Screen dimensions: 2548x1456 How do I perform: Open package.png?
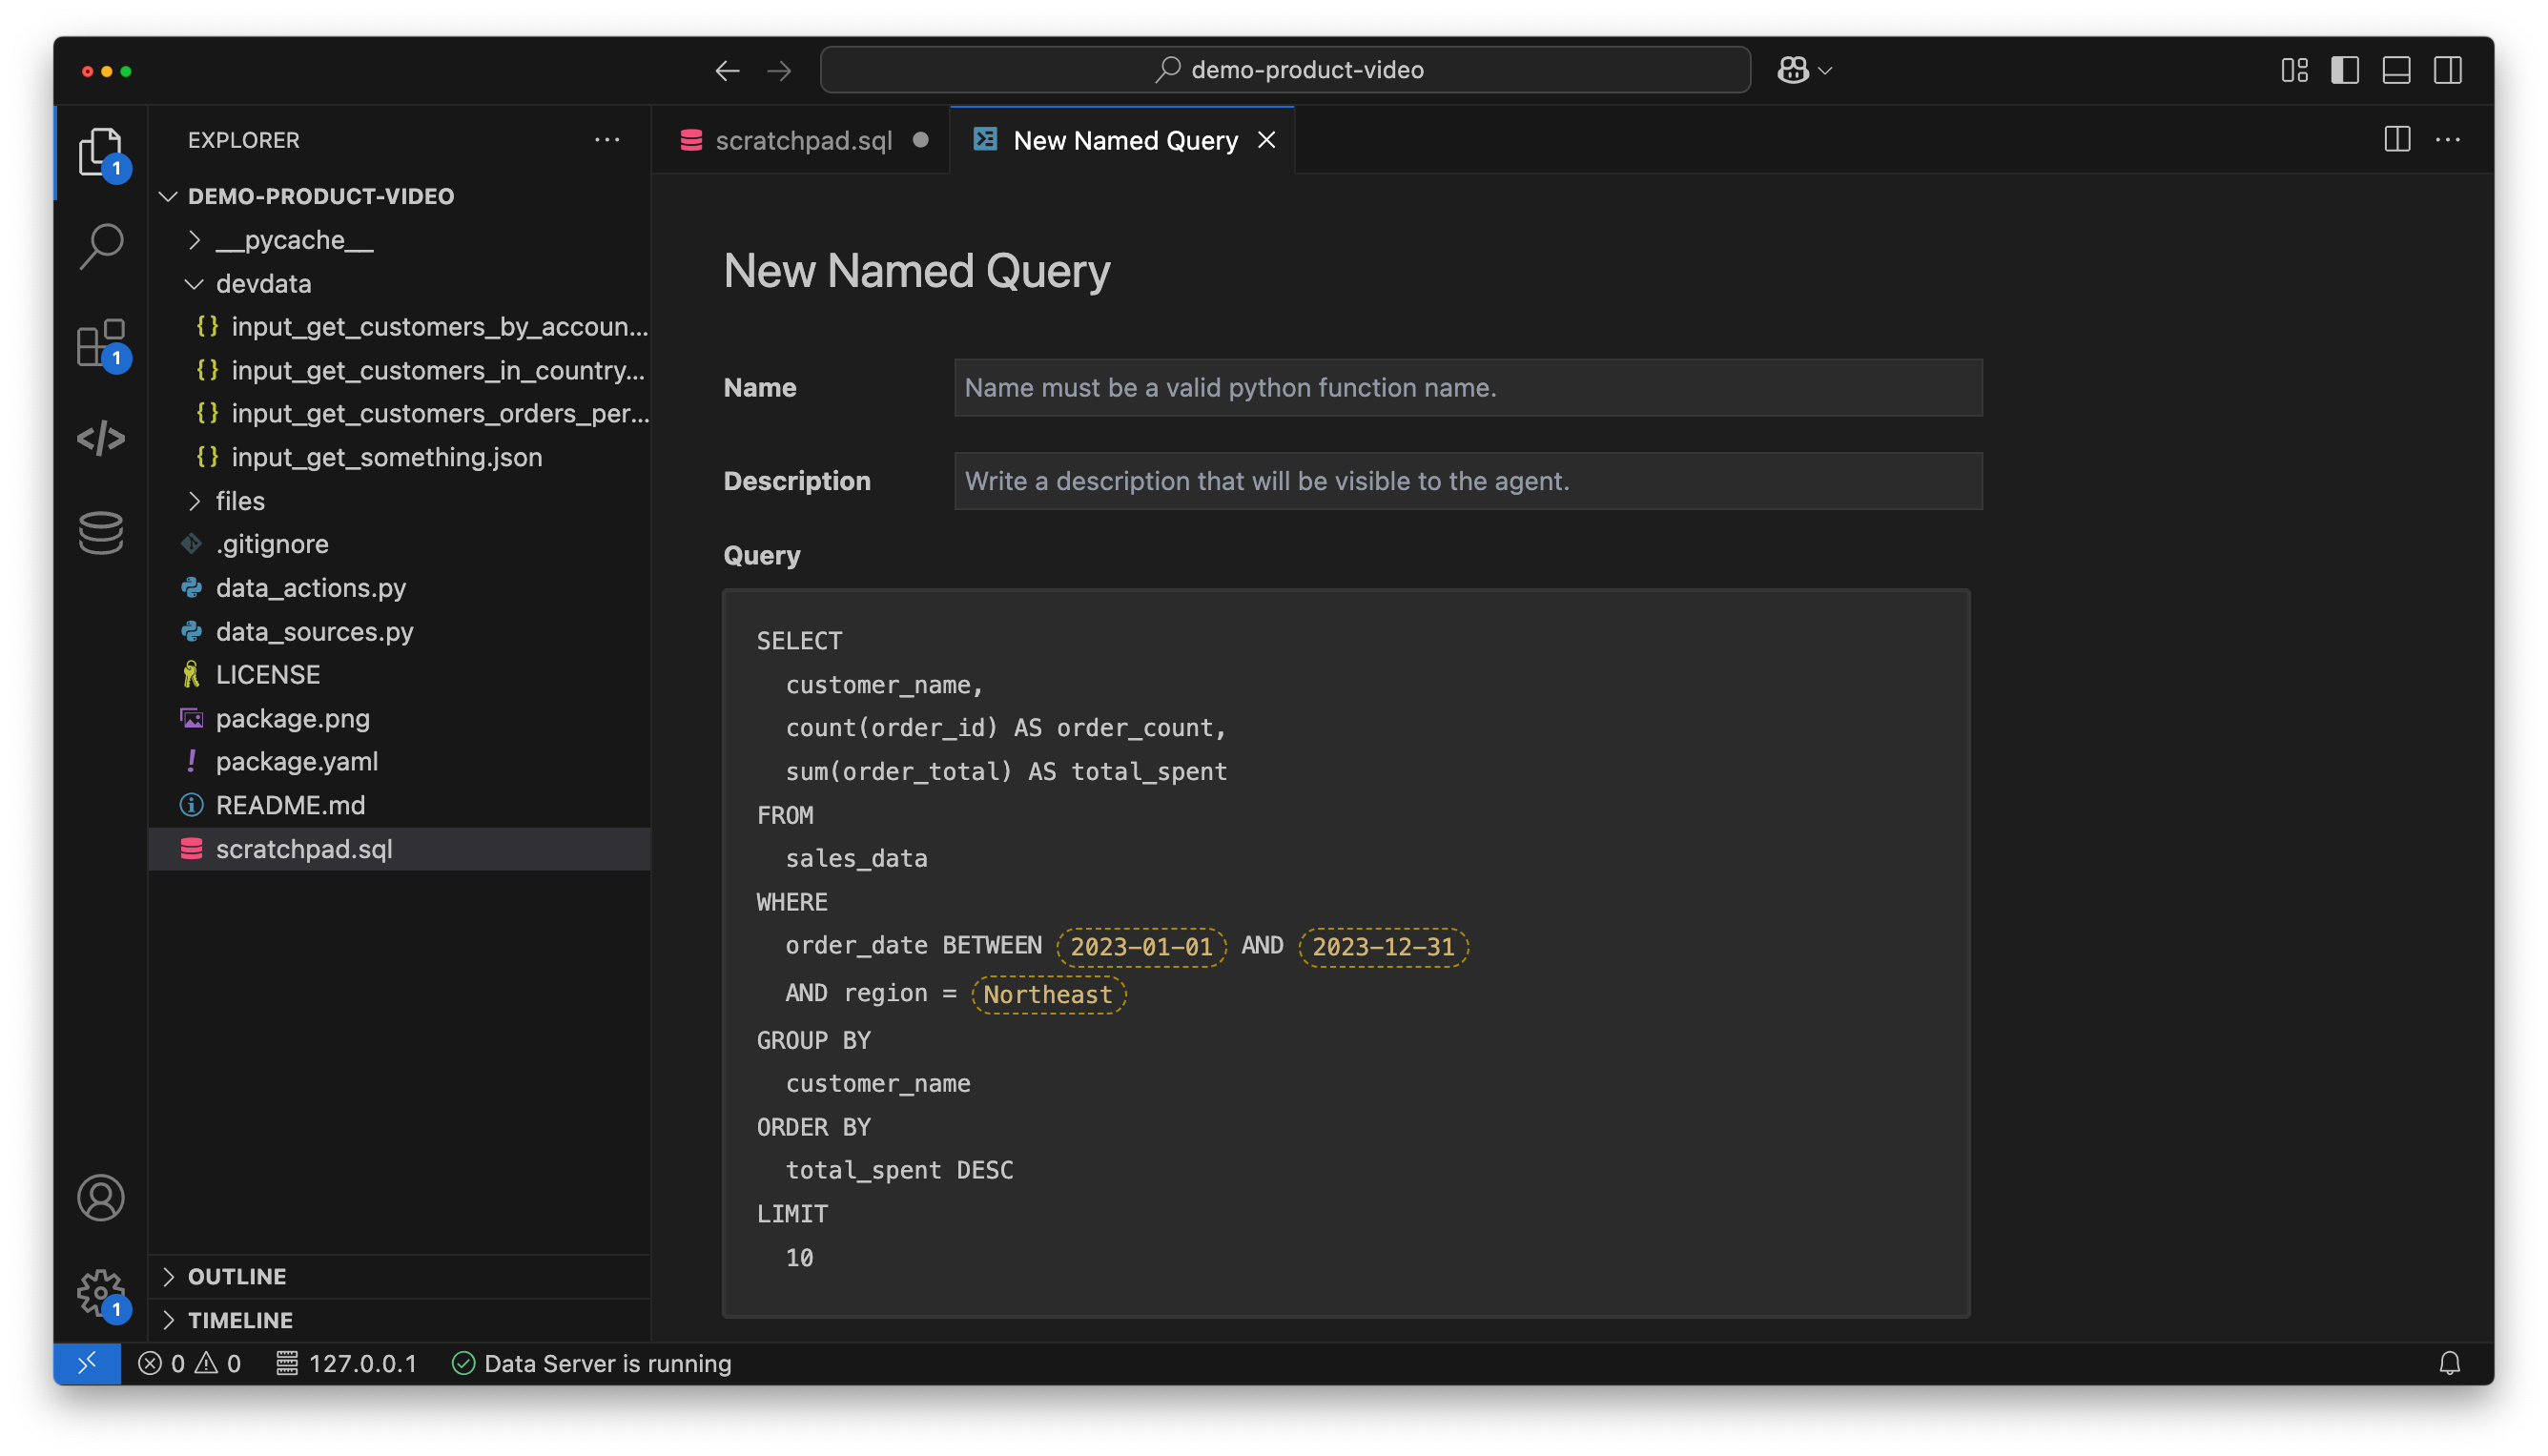coord(400,718)
